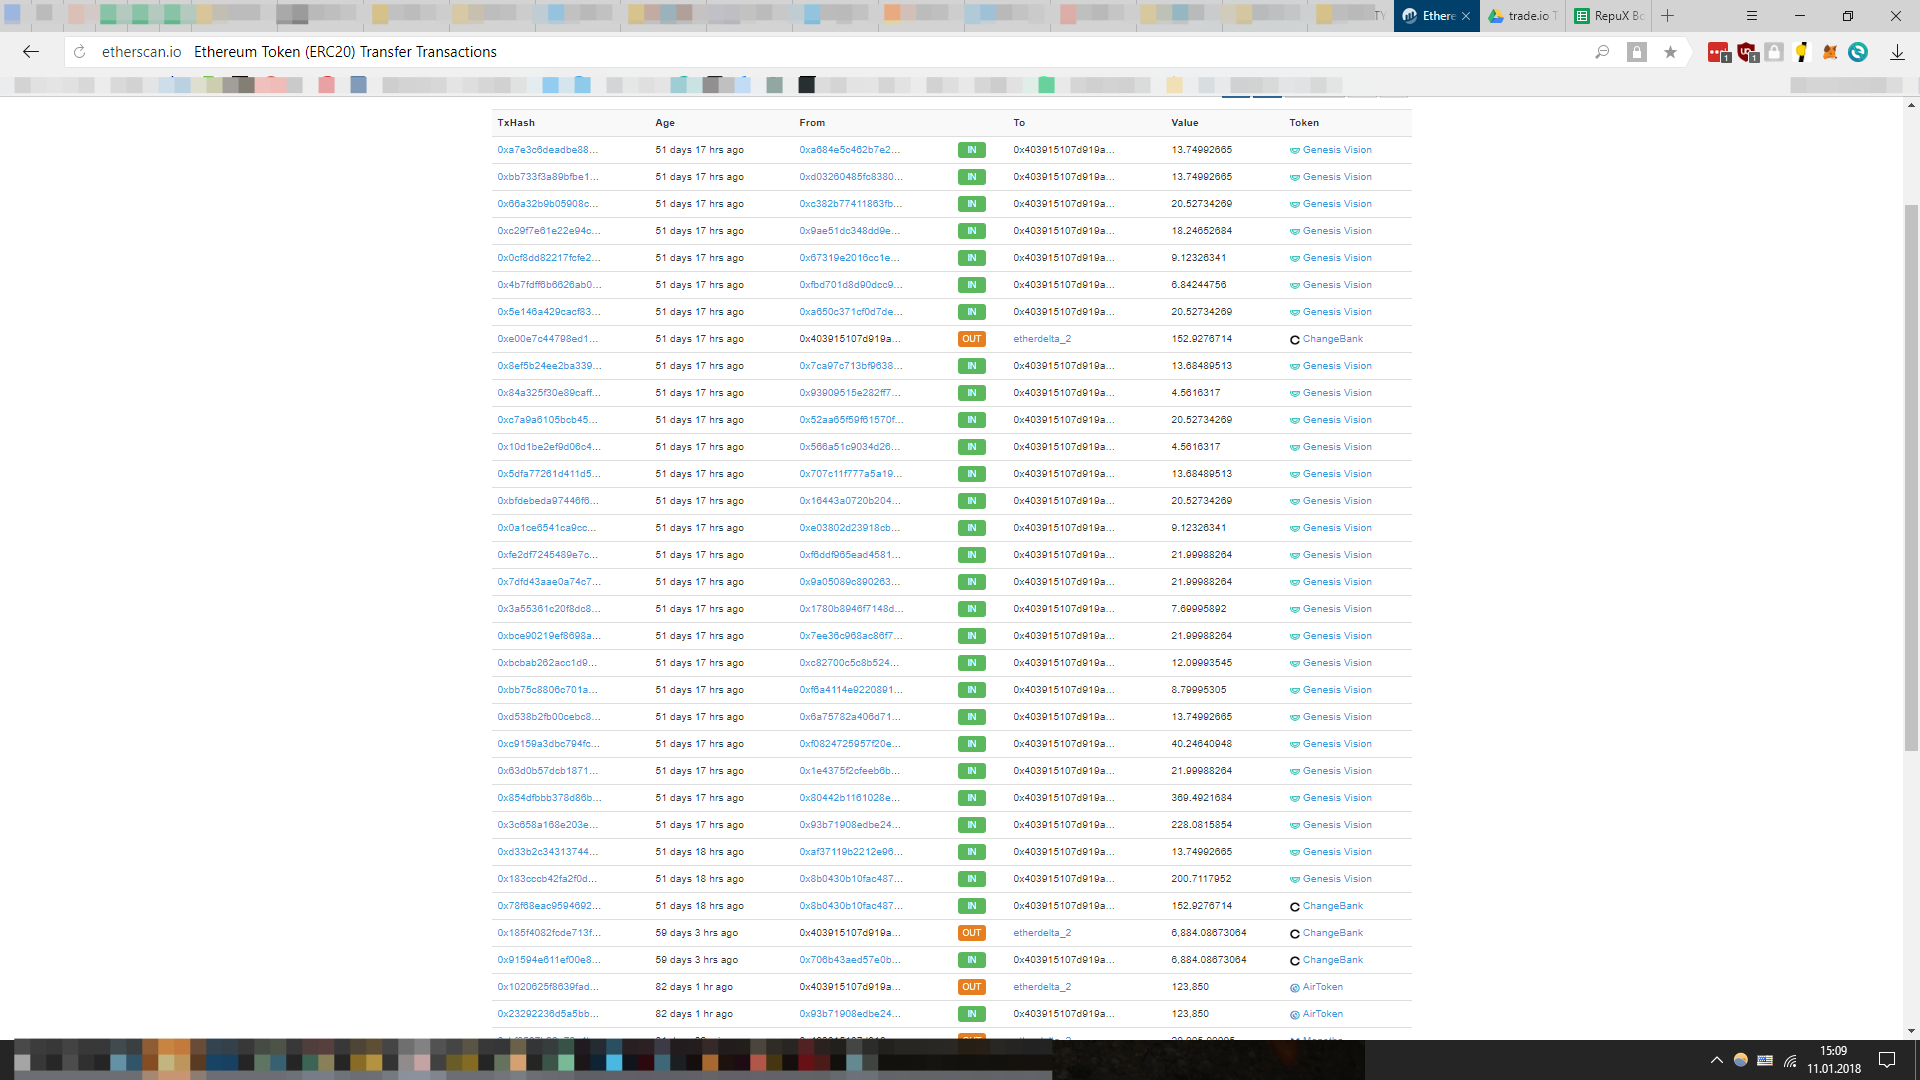The height and width of the screenshot is (1080, 1920).
Task: Click the Token column header
Action: tap(1304, 123)
